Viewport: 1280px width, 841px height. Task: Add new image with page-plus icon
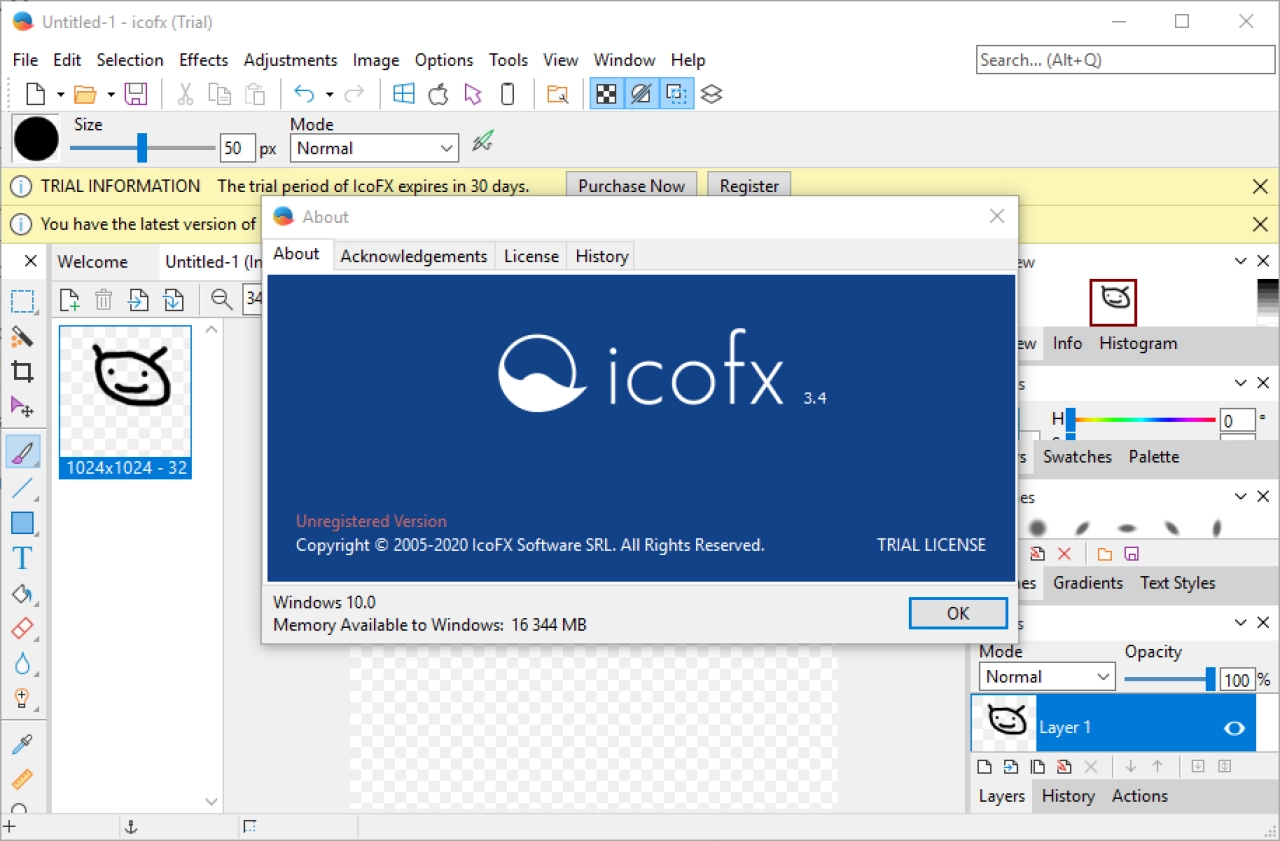[x=70, y=299]
